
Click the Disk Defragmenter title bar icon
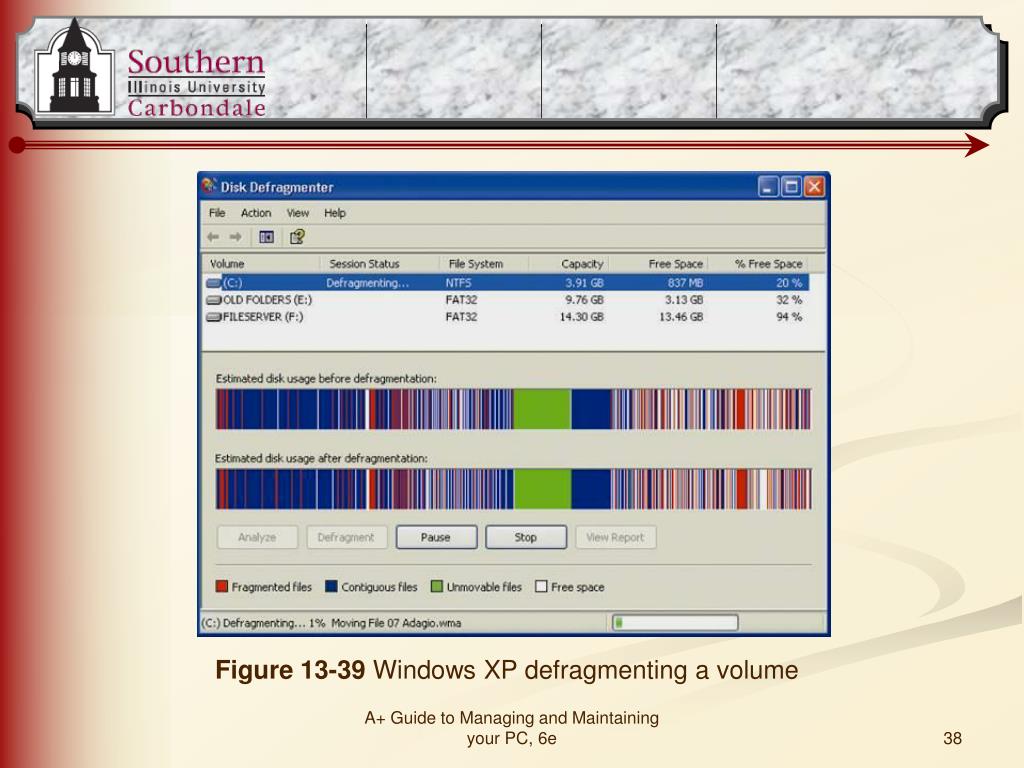[x=209, y=186]
